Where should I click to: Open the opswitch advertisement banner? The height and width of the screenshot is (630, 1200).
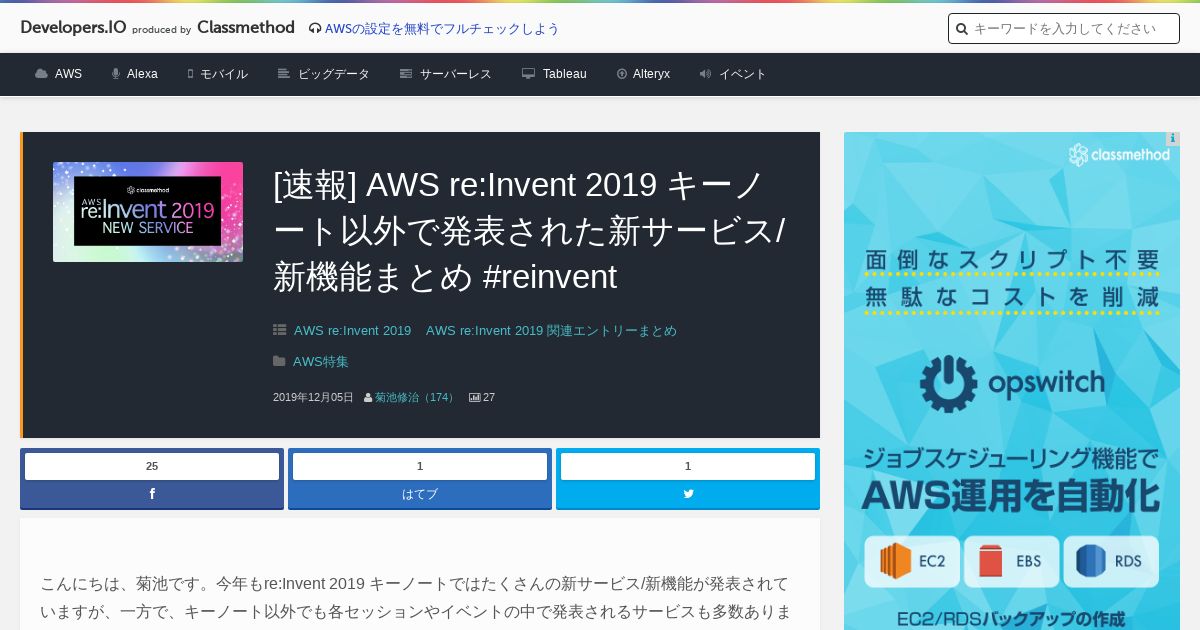(1012, 381)
